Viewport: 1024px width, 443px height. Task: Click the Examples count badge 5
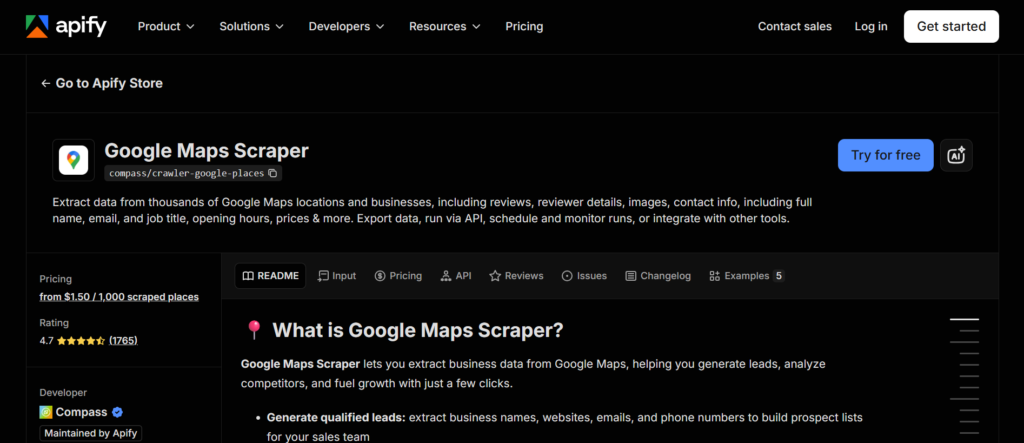coord(778,276)
